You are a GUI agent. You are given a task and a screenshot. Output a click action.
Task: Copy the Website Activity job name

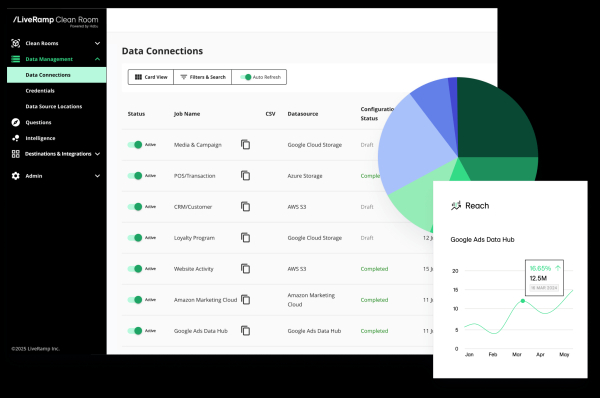[x=246, y=269]
